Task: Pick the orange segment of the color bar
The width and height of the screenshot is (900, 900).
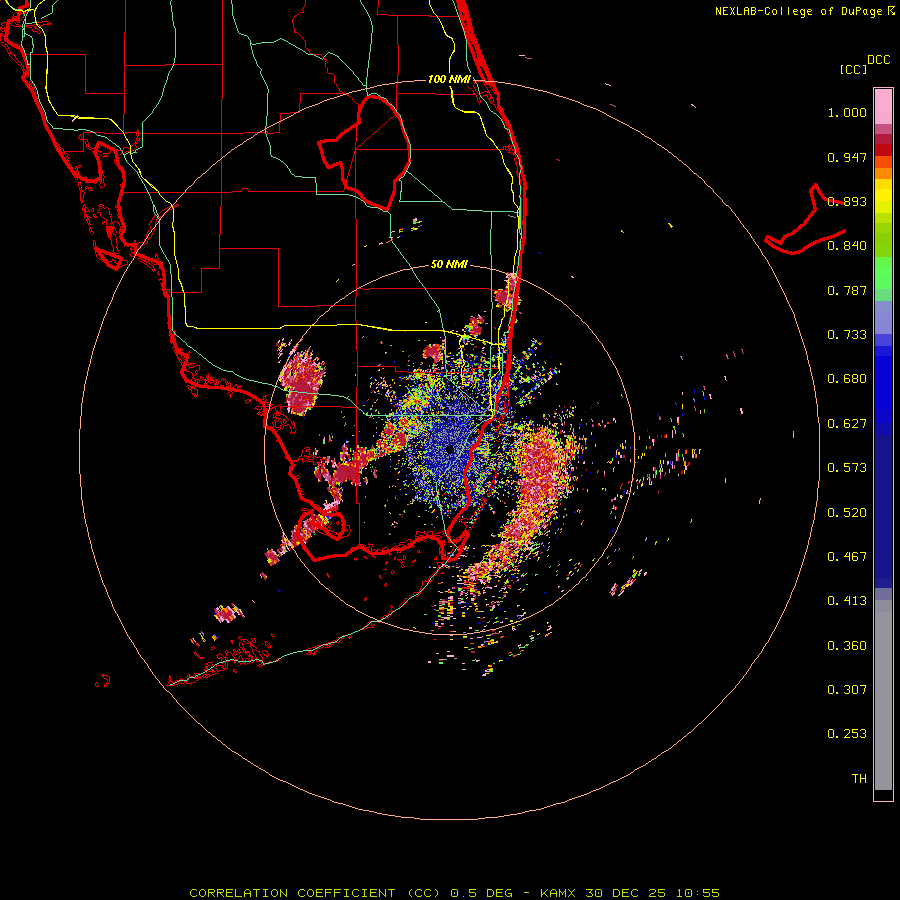Action: click(883, 168)
